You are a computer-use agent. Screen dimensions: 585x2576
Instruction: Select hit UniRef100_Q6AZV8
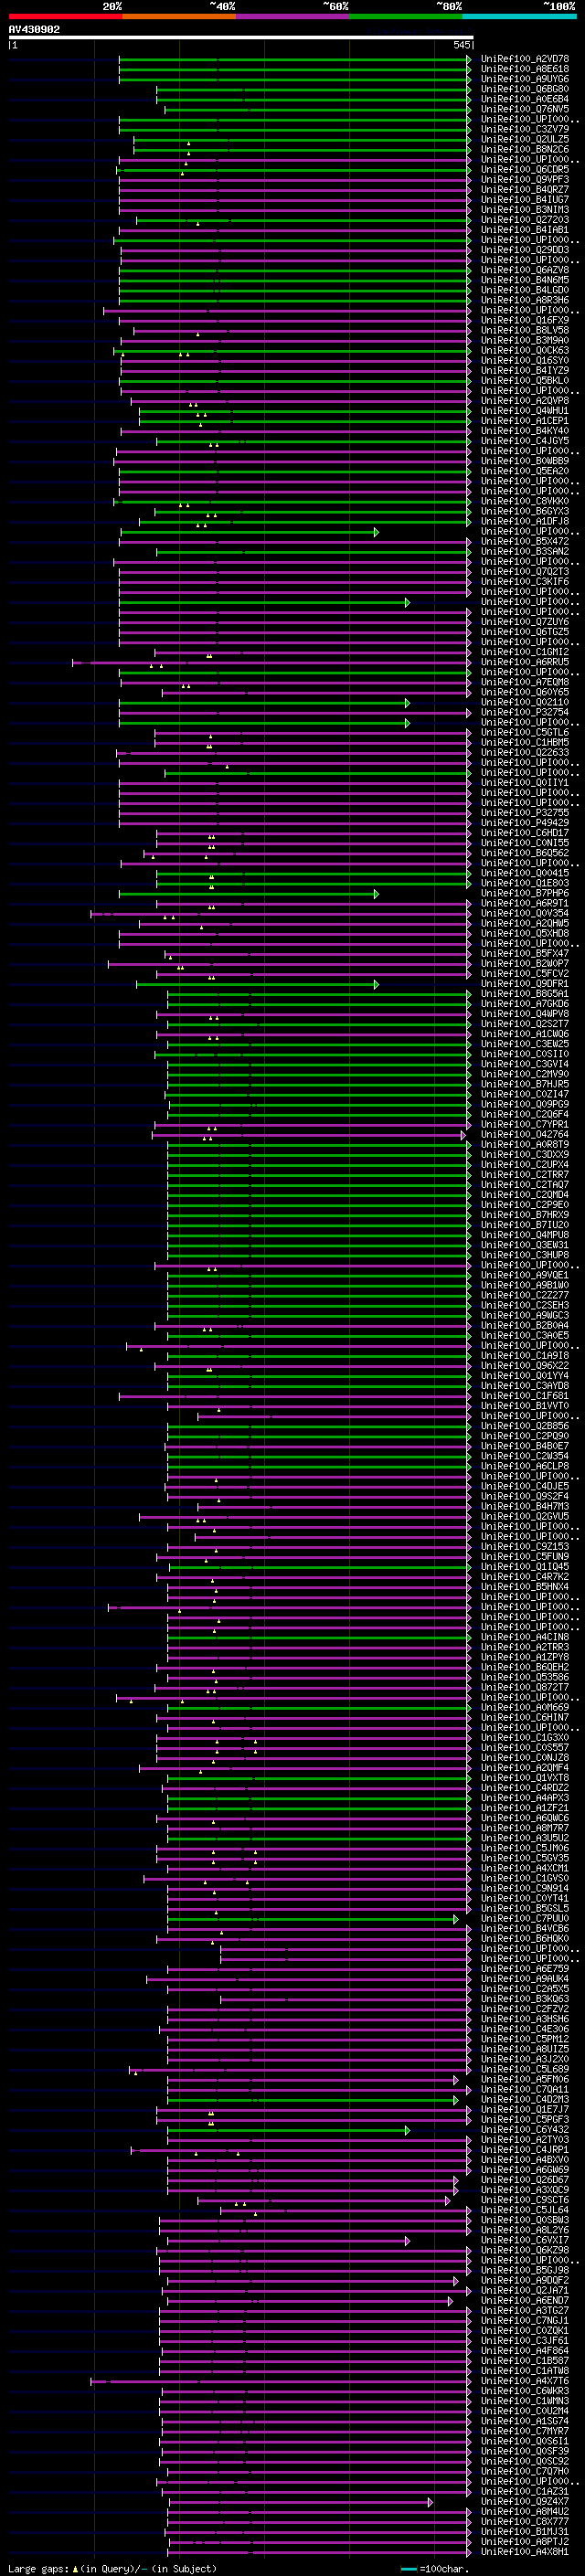pos(525,270)
